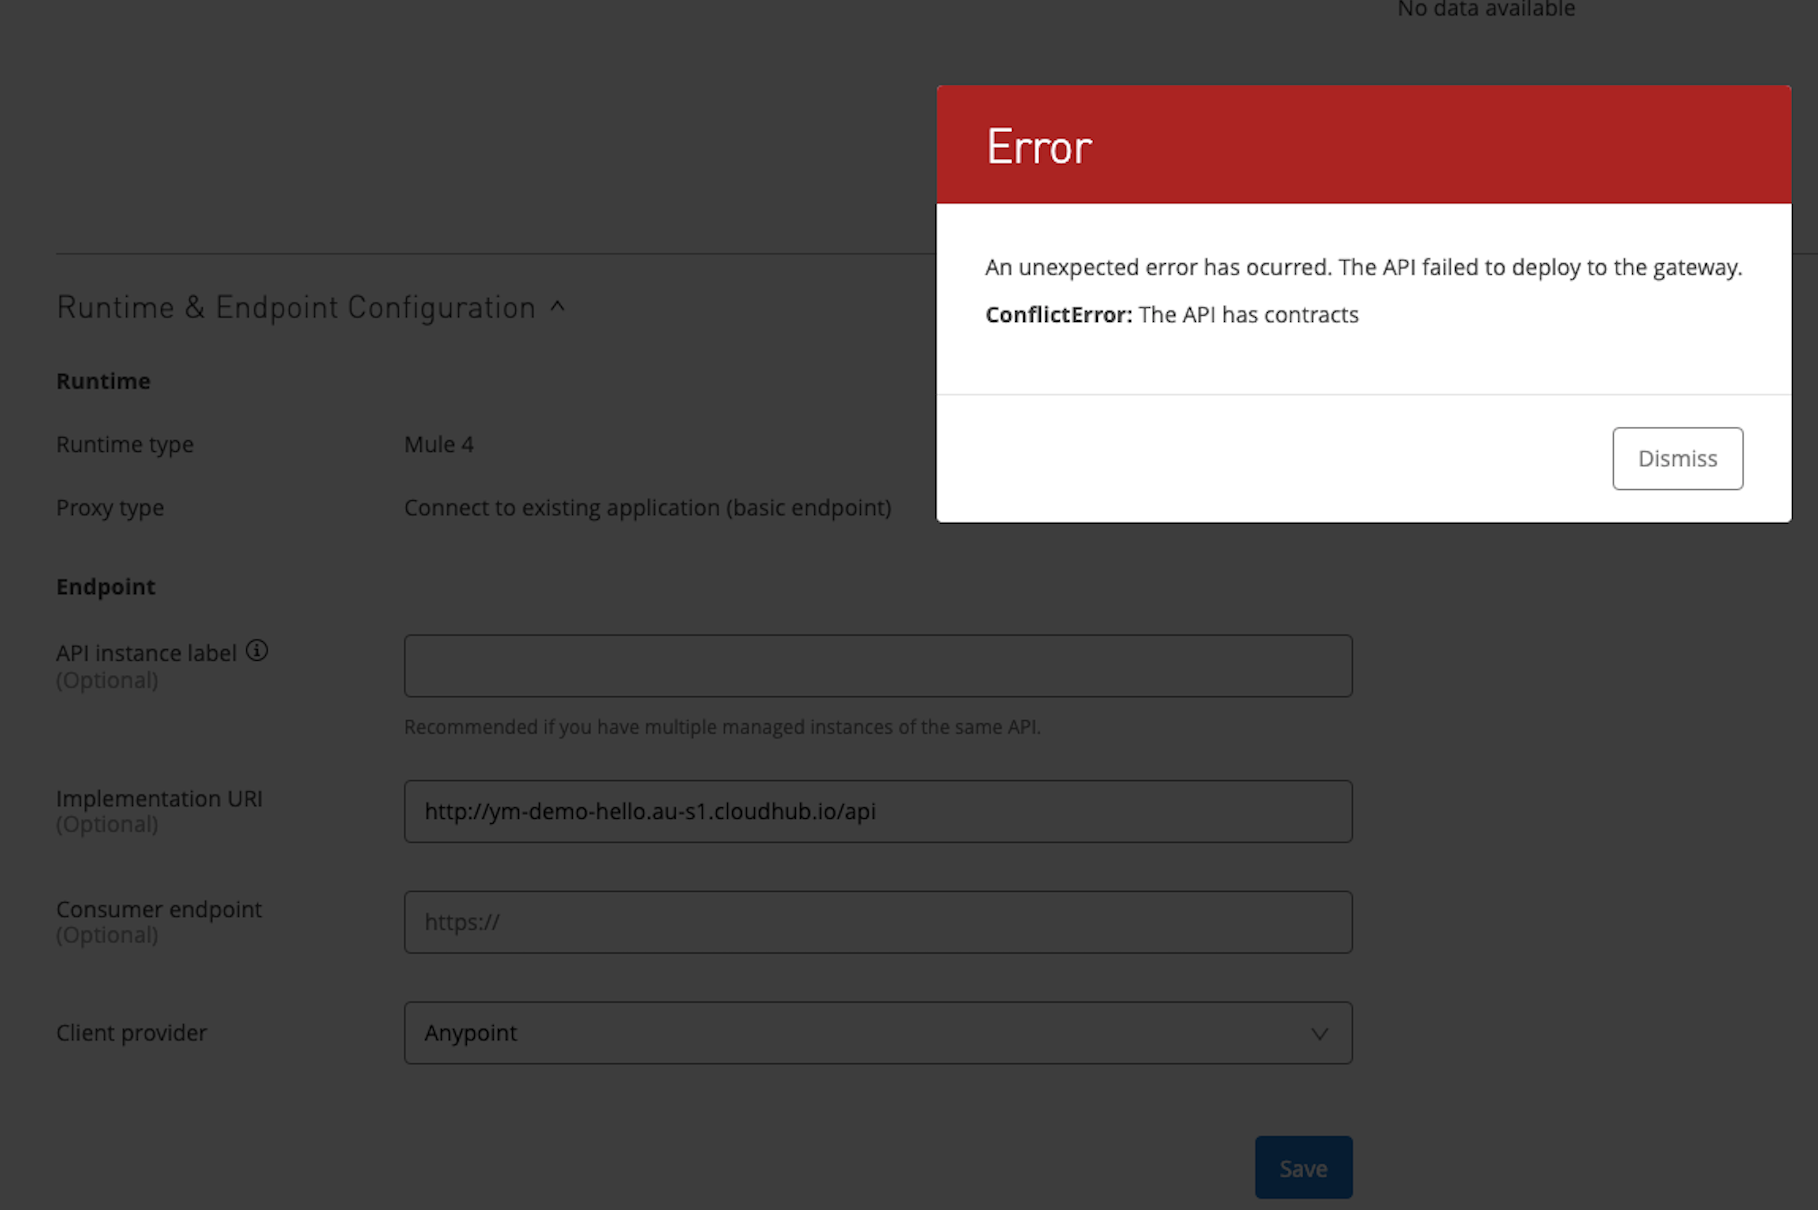The width and height of the screenshot is (1818, 1210).
Task: Dismiss the error dialog
Action: [x=1677, y=459]
